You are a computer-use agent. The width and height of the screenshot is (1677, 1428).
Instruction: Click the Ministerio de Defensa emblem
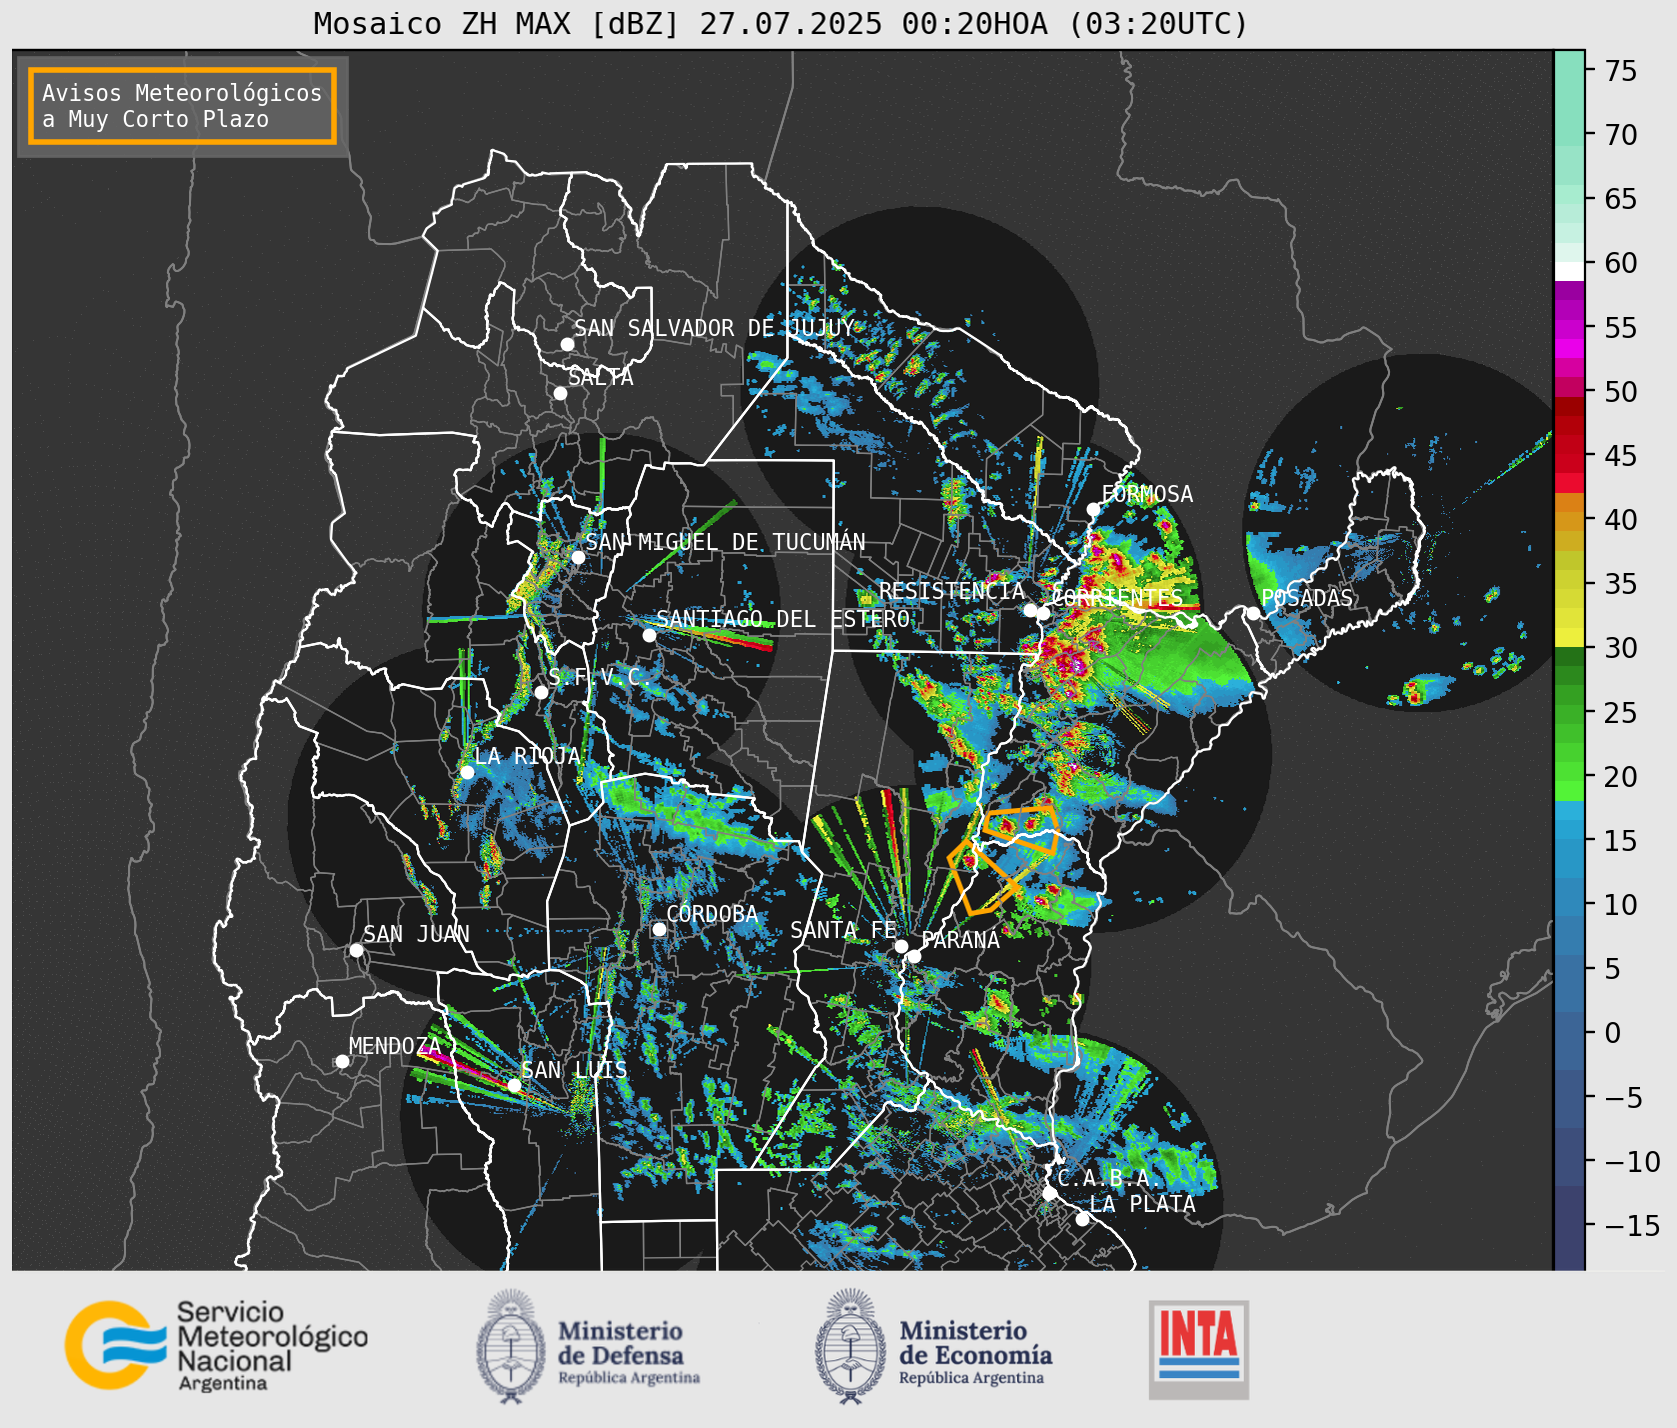pyautogui.click(x=511, y=1346)
